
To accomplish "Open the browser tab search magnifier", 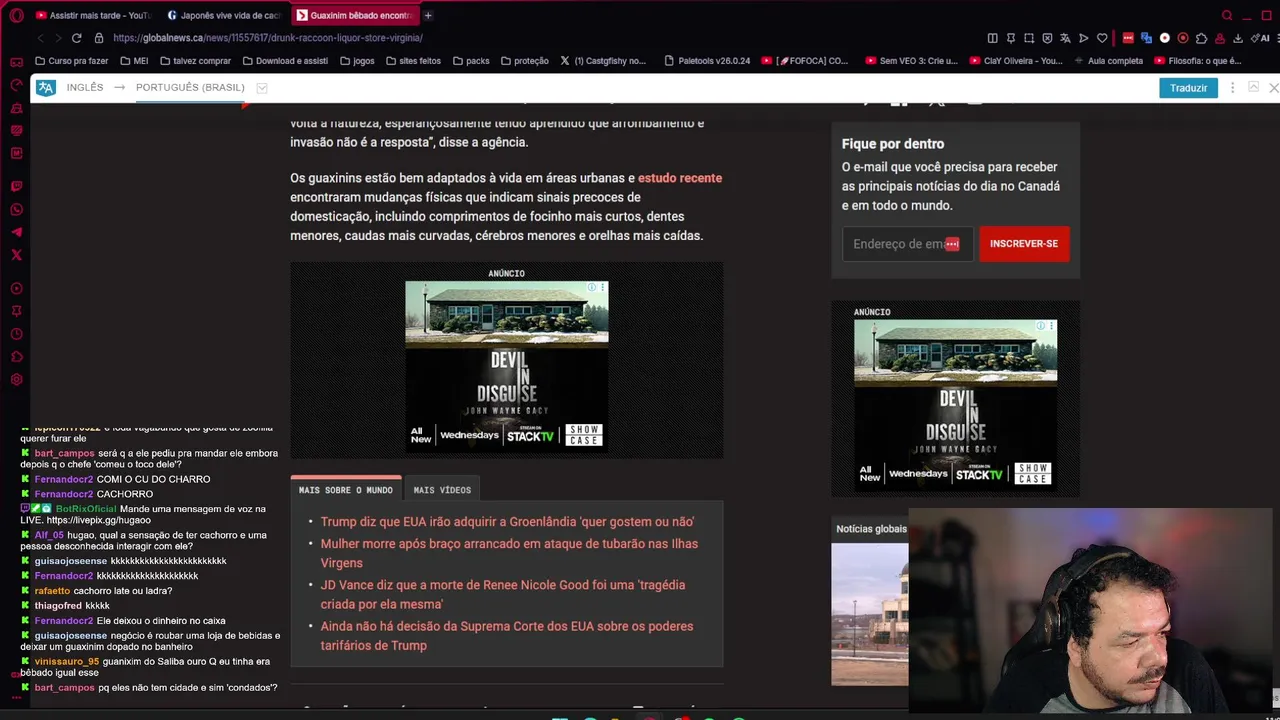I will click(x=1227, y=15).
